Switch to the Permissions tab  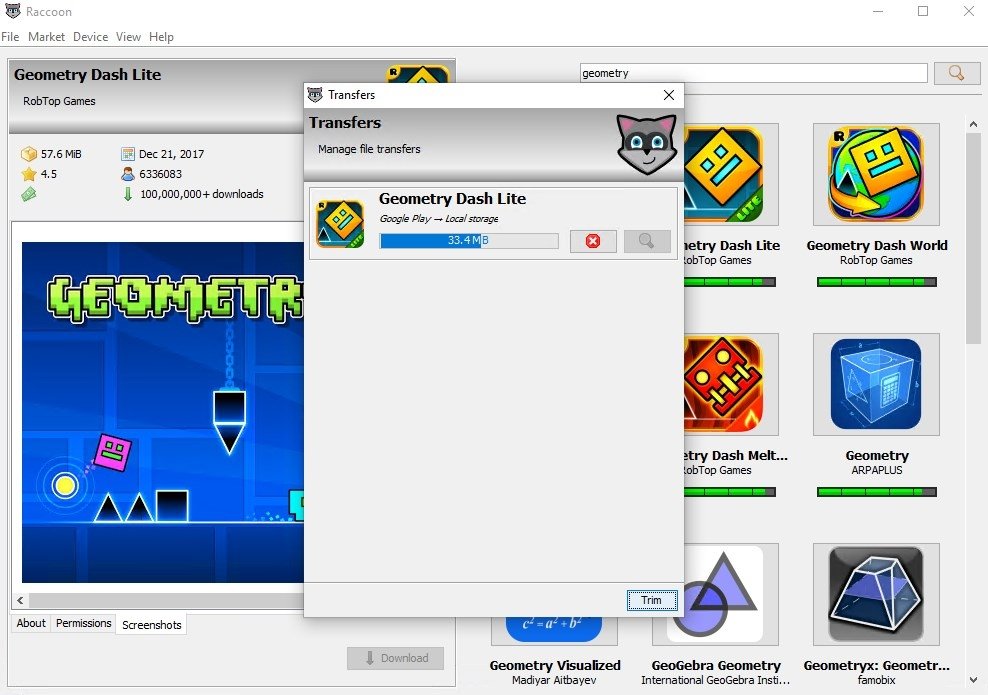click(83, 623)
